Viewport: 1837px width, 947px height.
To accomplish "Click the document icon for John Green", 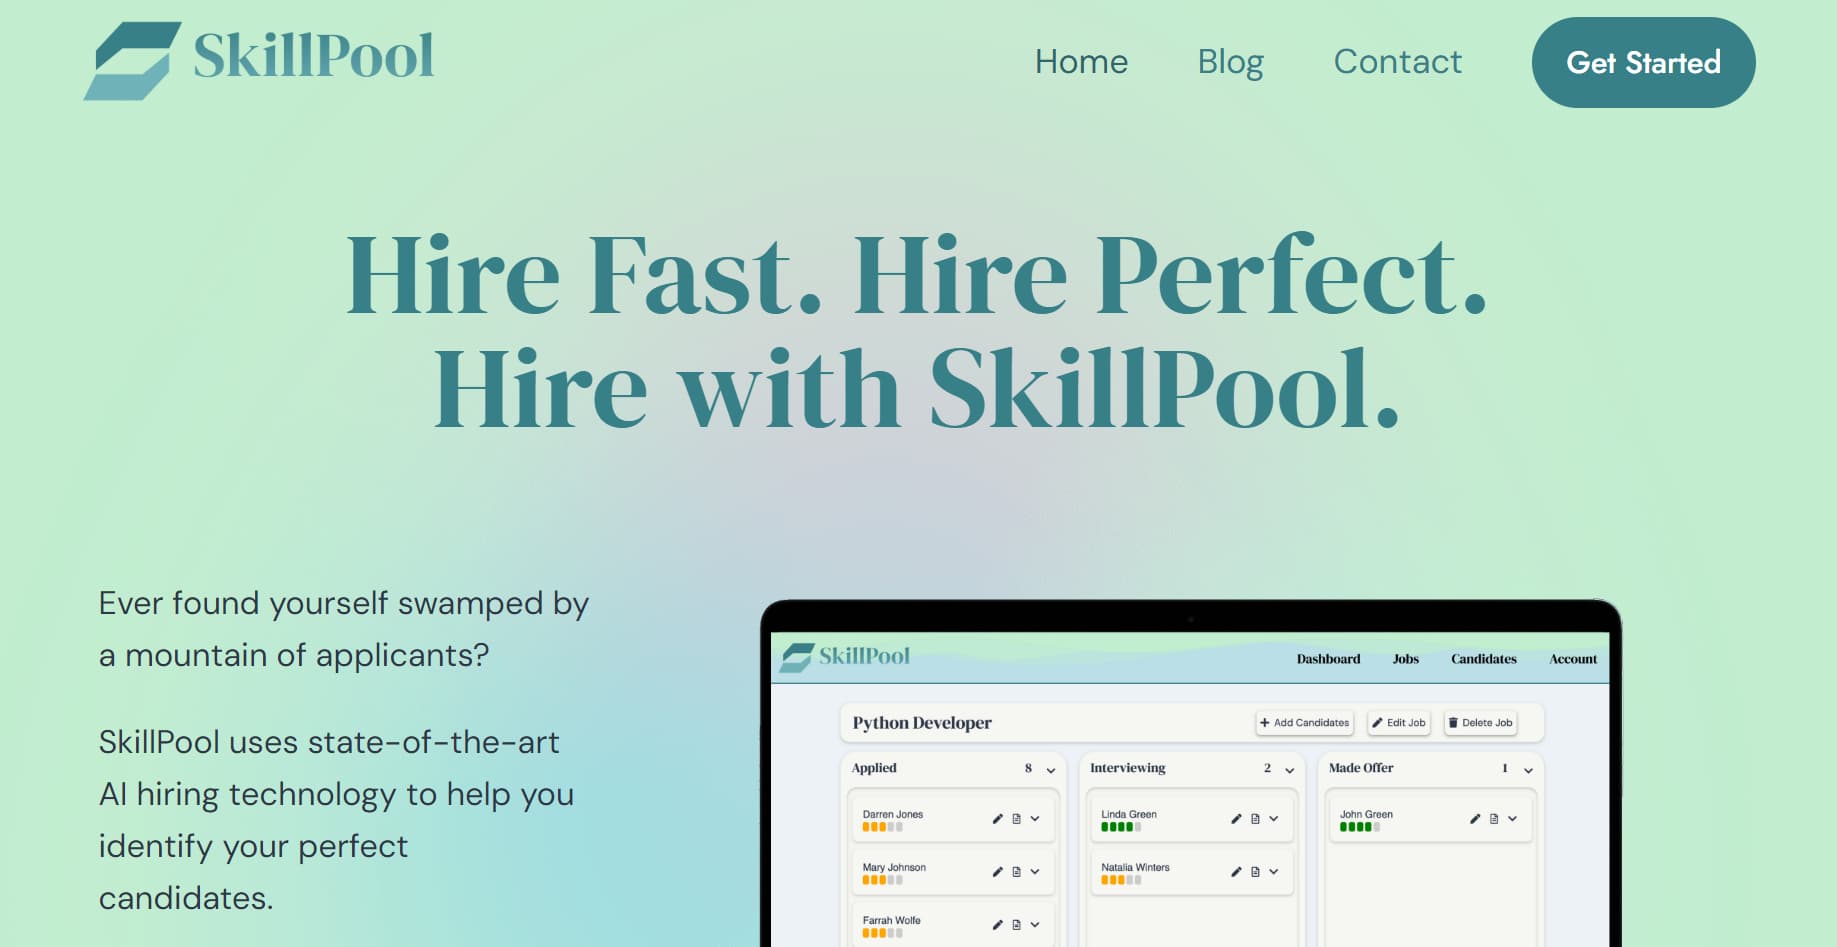I will (1494, 819).
